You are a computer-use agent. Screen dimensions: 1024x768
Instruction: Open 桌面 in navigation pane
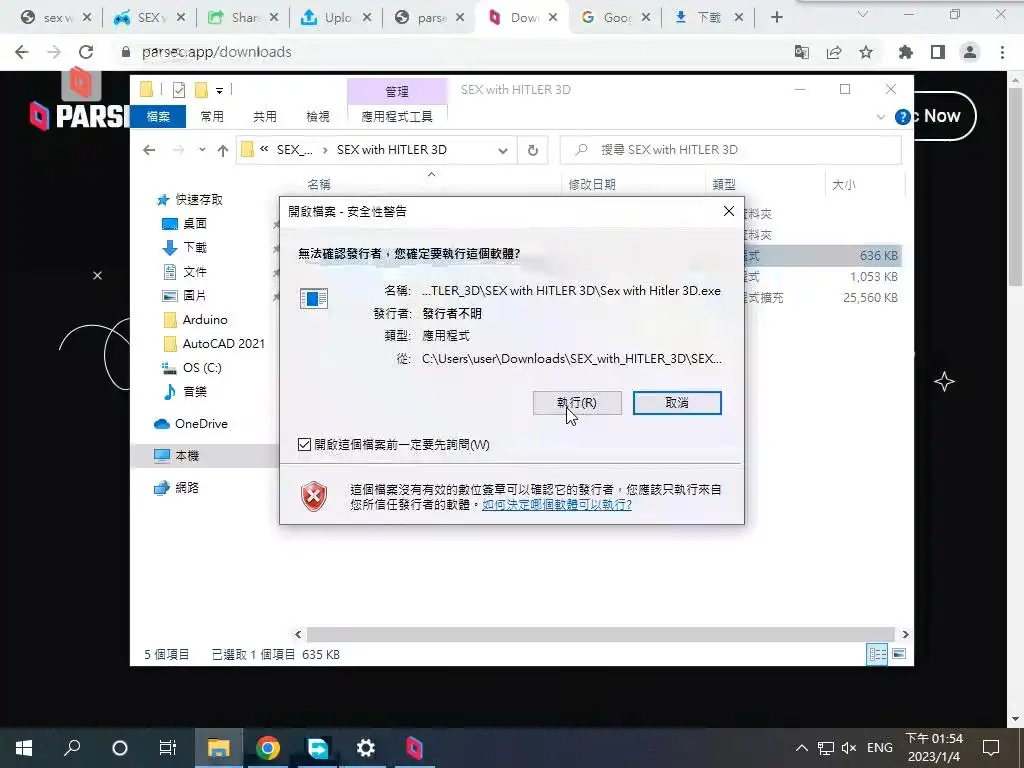click(195, 223)
